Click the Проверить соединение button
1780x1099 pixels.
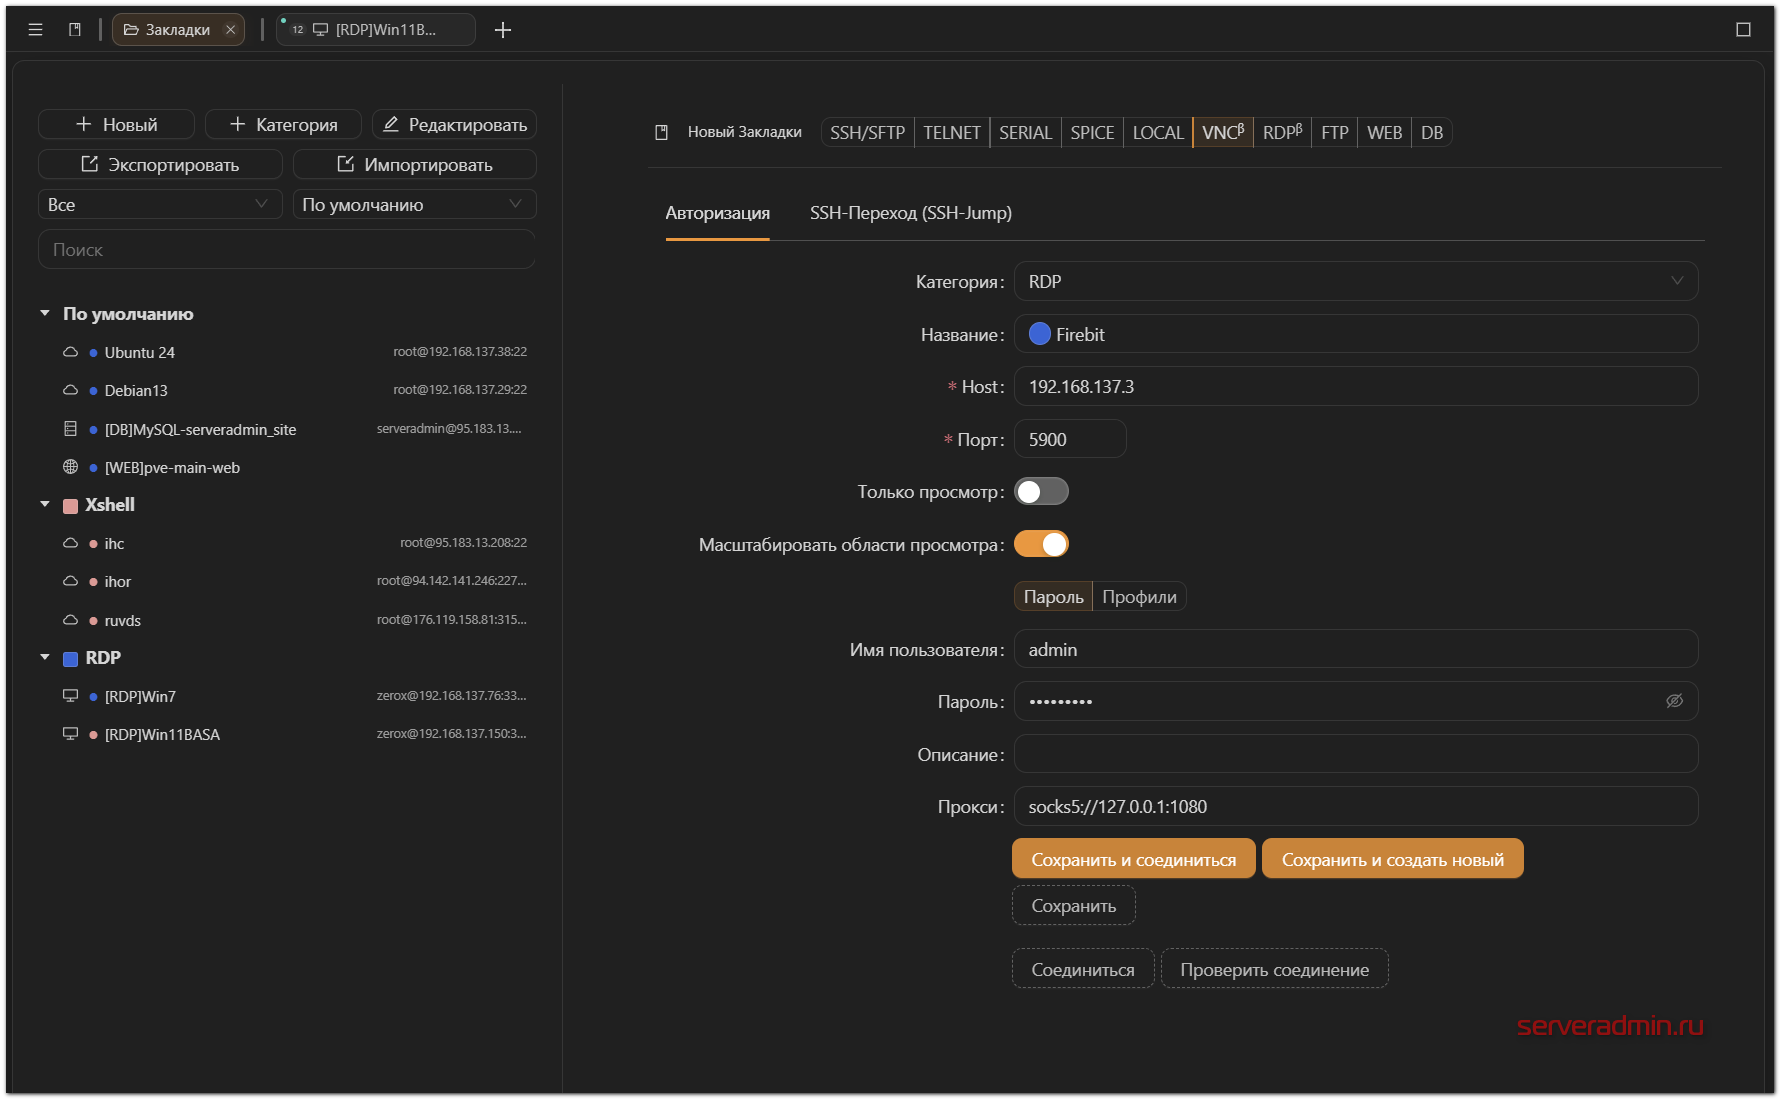coord(1275,969)
